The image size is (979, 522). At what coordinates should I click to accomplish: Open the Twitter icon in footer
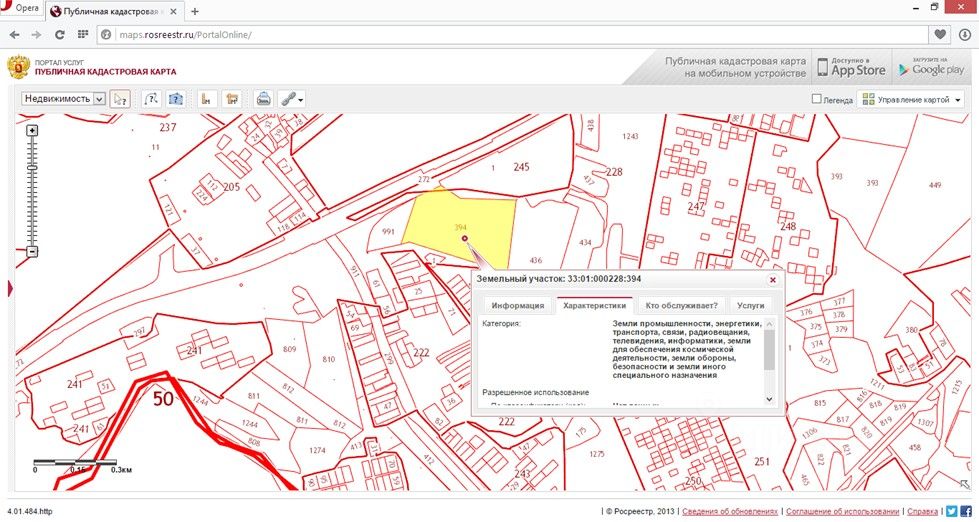[x=951, y=511]
